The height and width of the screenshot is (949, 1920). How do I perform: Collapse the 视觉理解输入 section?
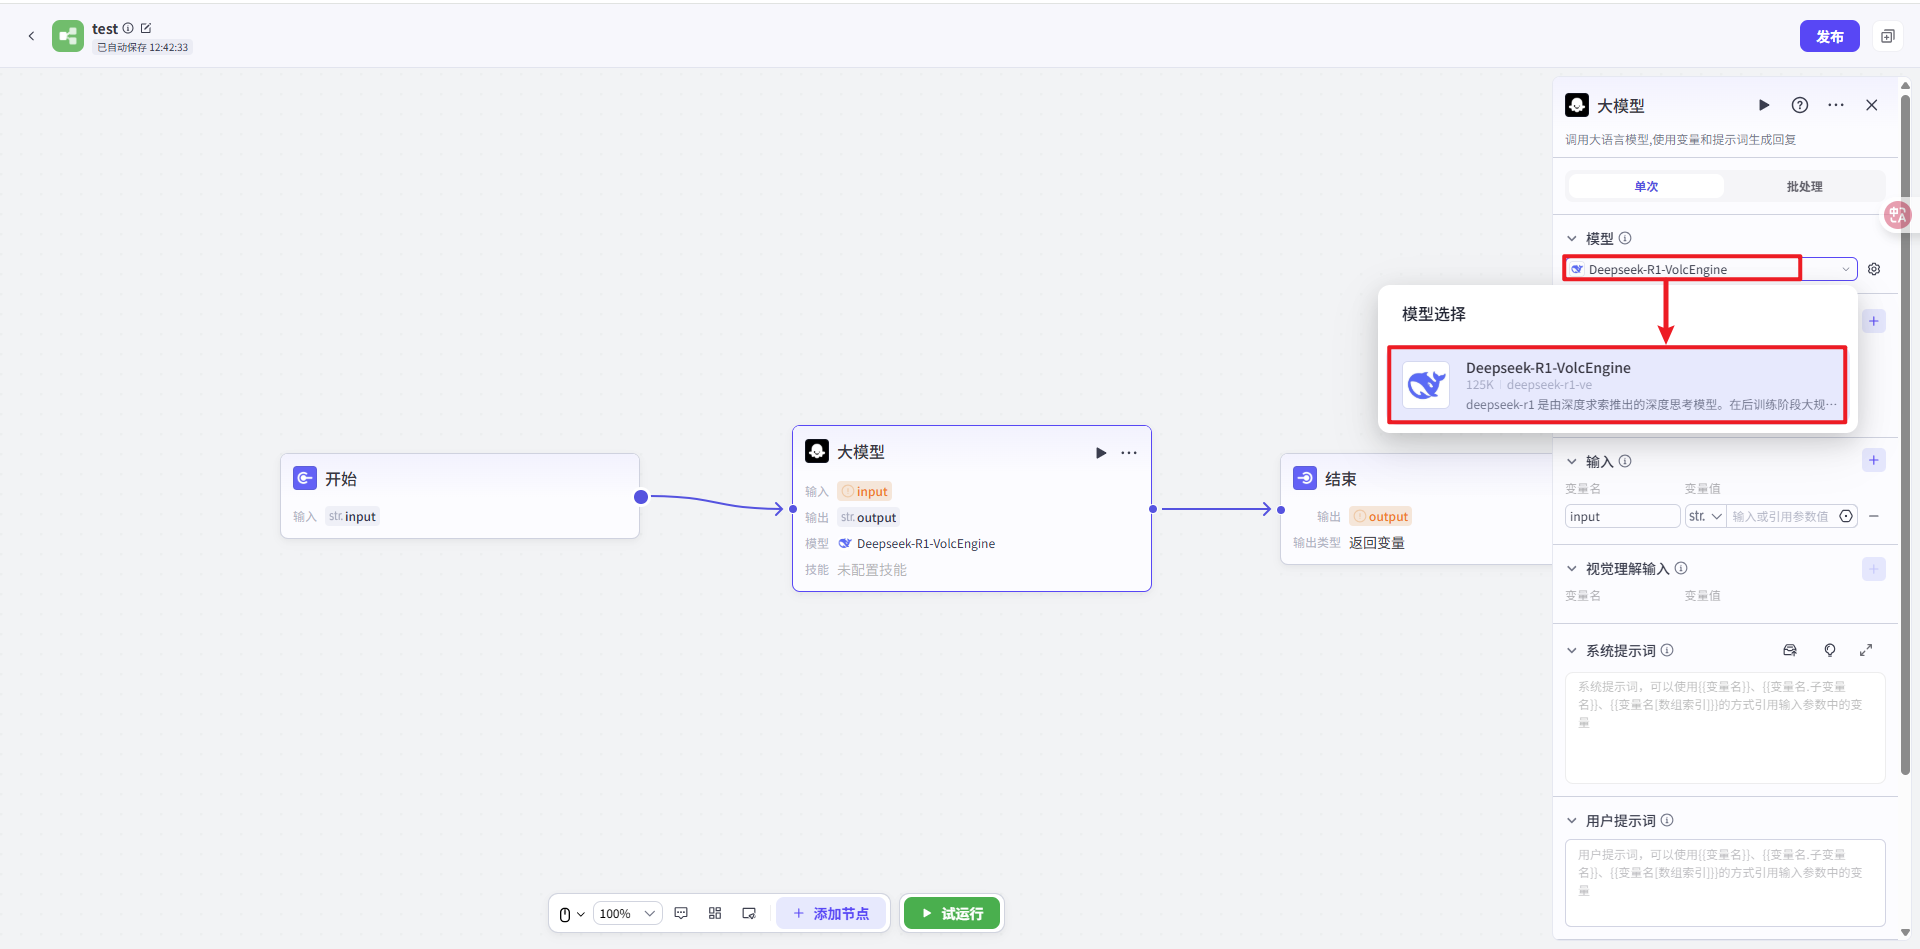click(x=1572, y=569)
